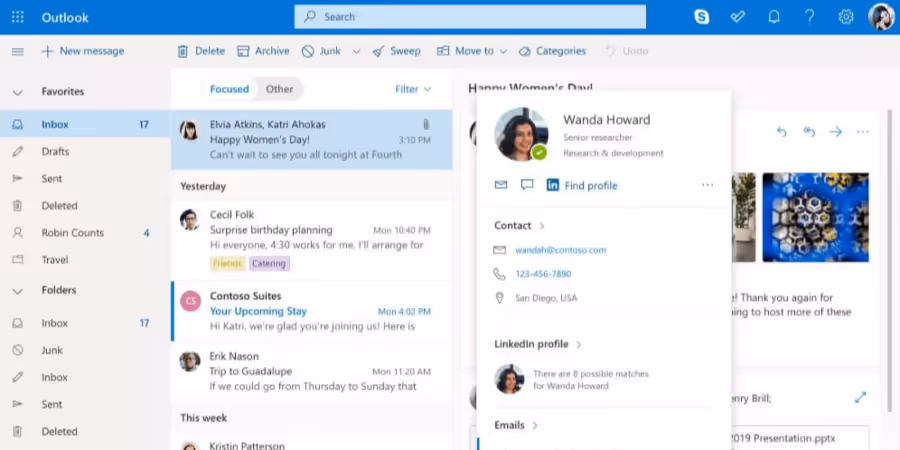
Task: Open more options on the contact card
Action: tap(707, 185)
